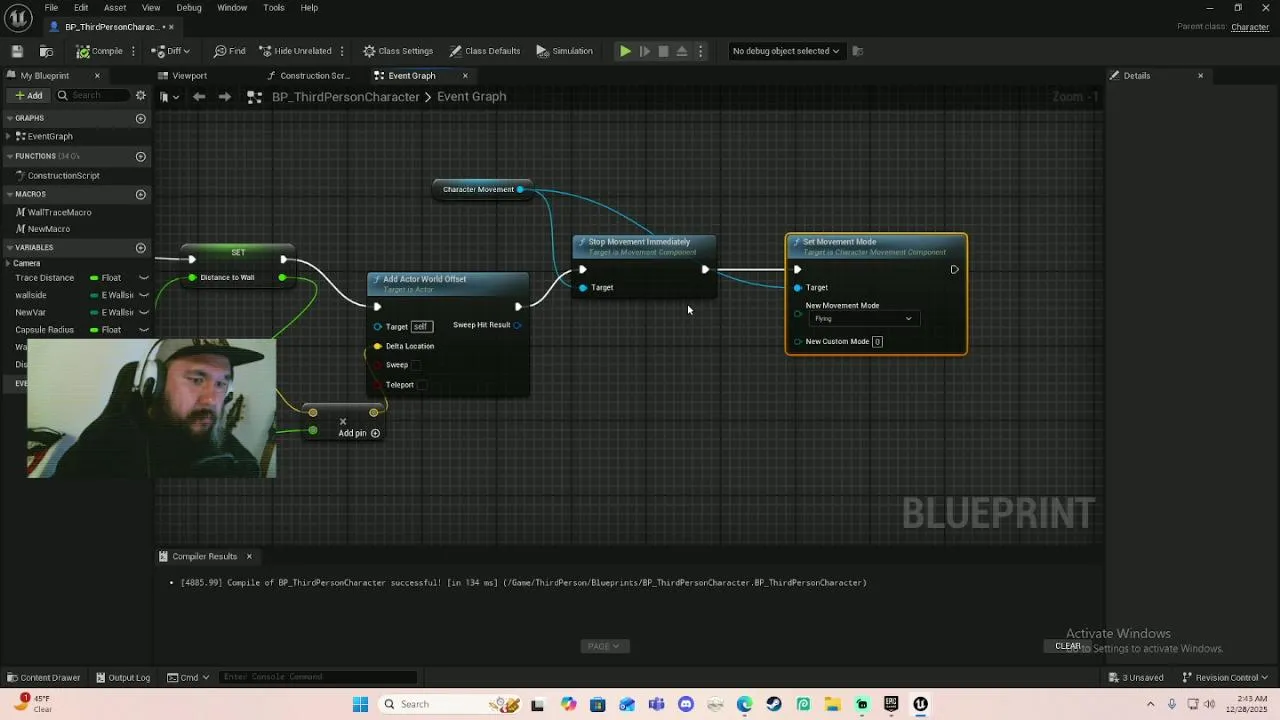Open Class Defaults

(x=485, y=51)
